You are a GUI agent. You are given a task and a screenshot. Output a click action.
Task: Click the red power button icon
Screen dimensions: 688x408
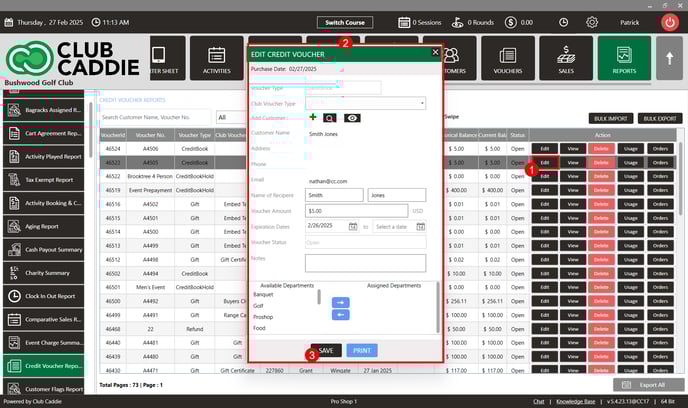click(x=669, y=22)
